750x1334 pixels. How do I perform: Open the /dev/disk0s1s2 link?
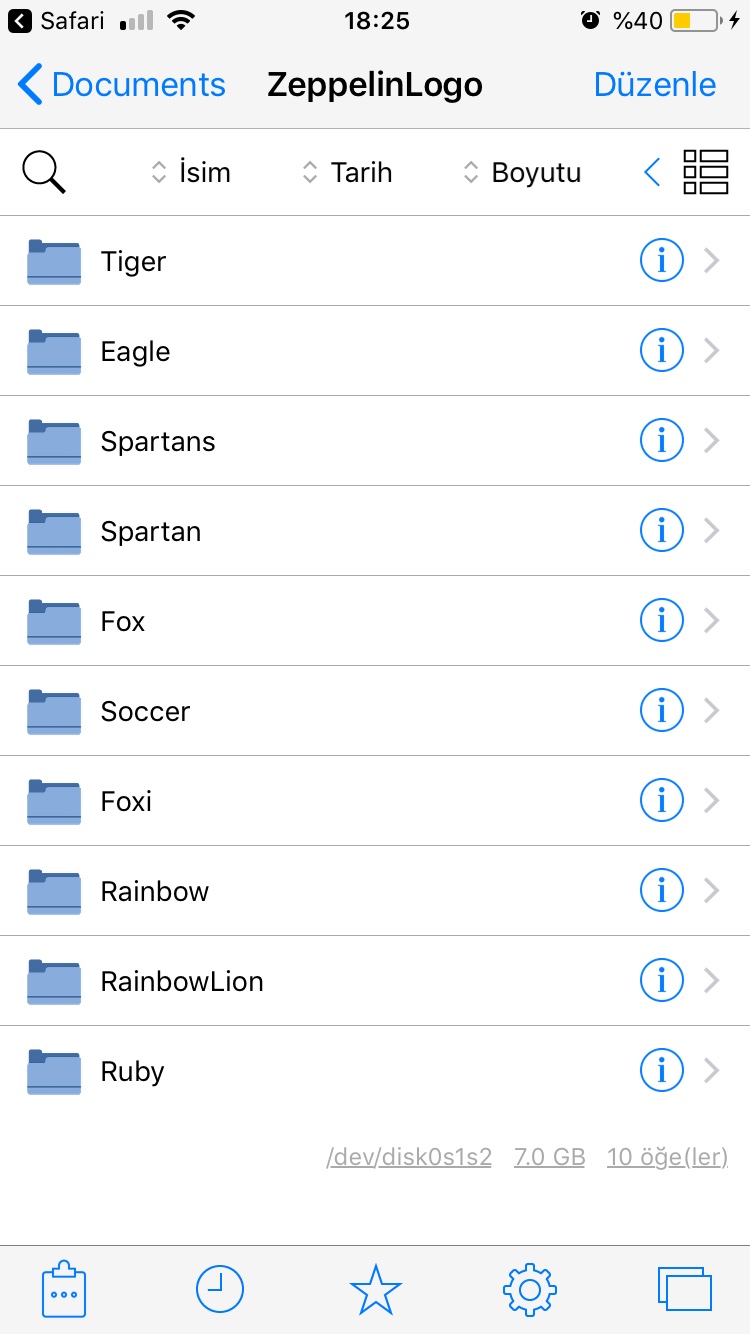(409, 1156)
